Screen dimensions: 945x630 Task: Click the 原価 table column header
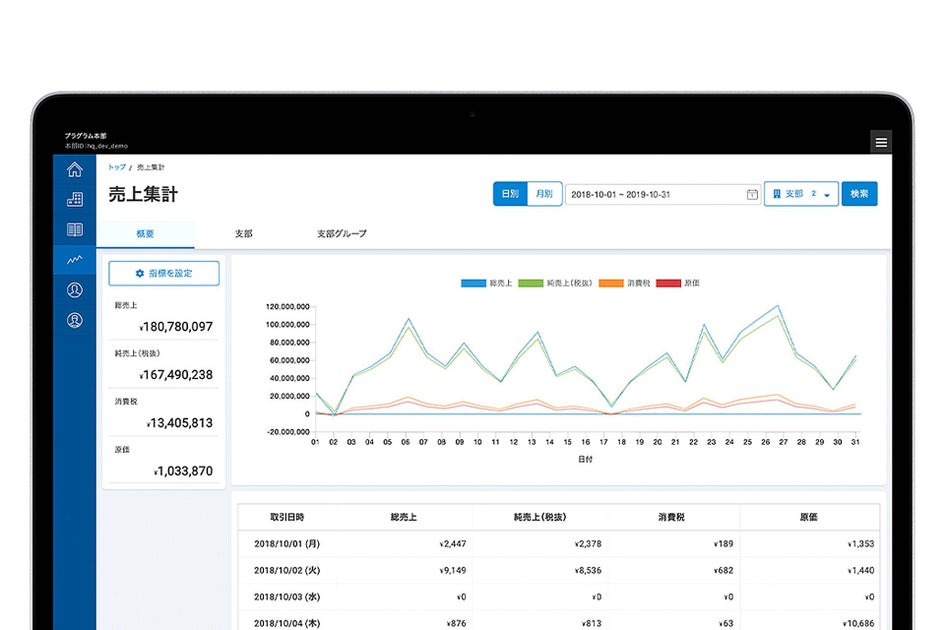[808, 517]
